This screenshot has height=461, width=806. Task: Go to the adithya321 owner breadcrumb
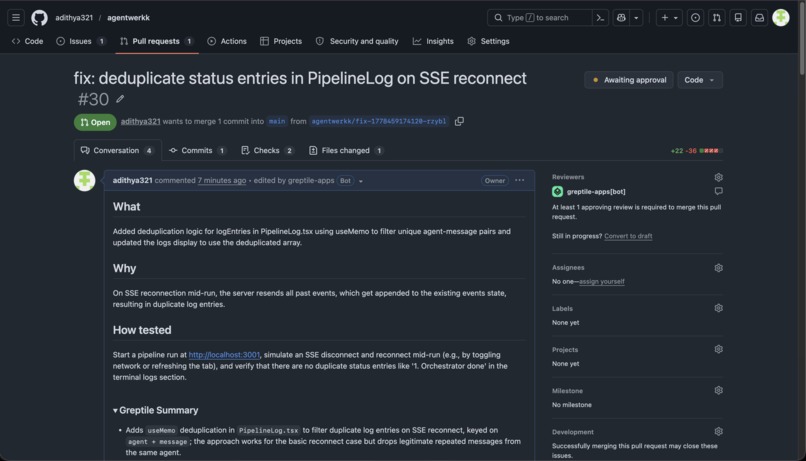point(74,17)
